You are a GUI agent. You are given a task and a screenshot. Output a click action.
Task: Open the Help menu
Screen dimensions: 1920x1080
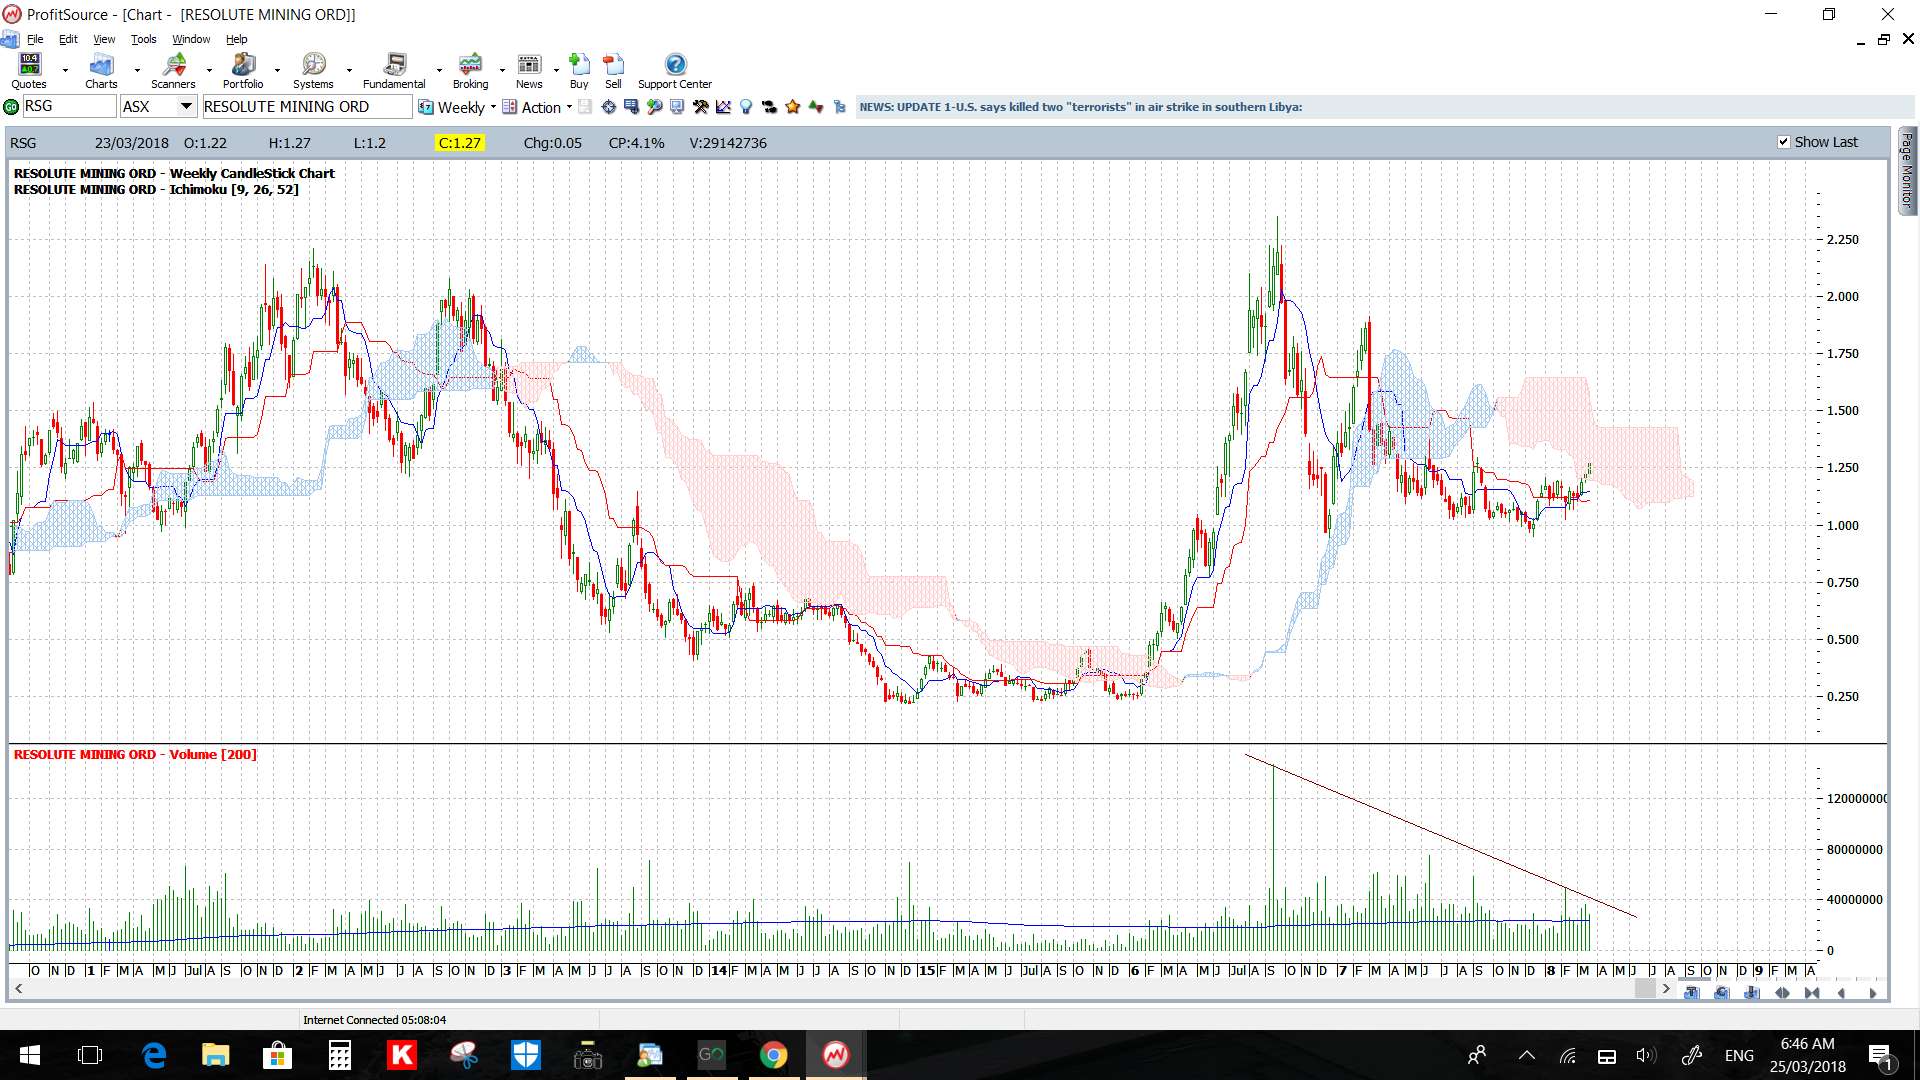[x=236, y=39]
